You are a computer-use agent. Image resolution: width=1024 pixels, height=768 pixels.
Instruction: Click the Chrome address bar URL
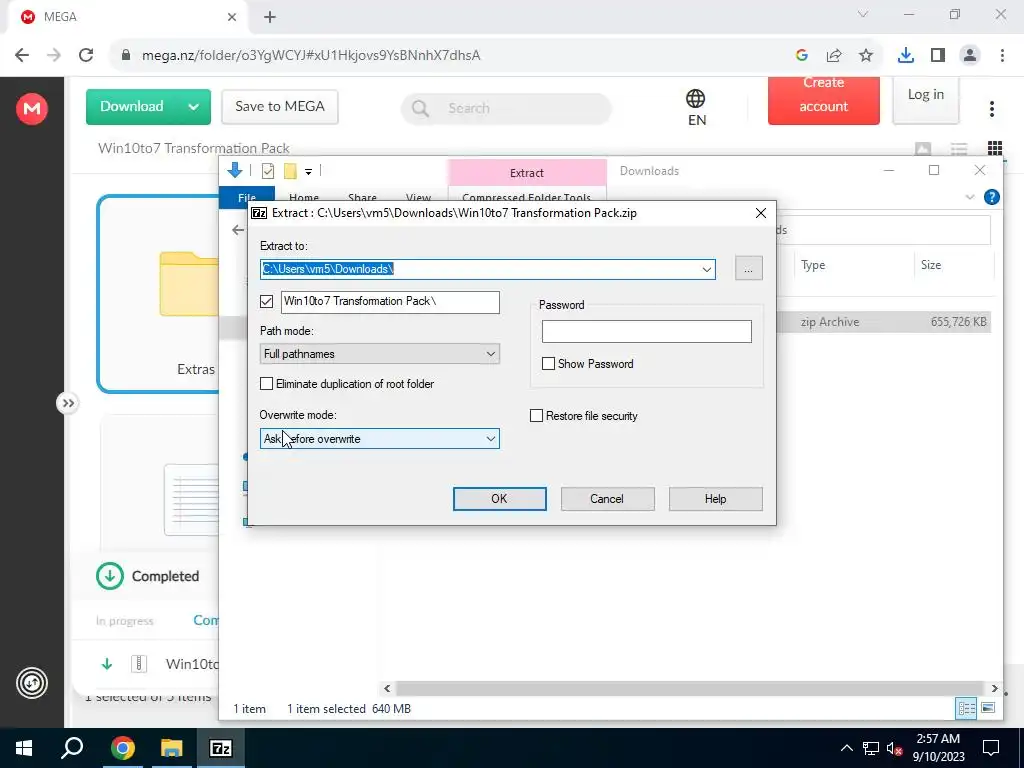pyautogui.click(x=311, y=56)
